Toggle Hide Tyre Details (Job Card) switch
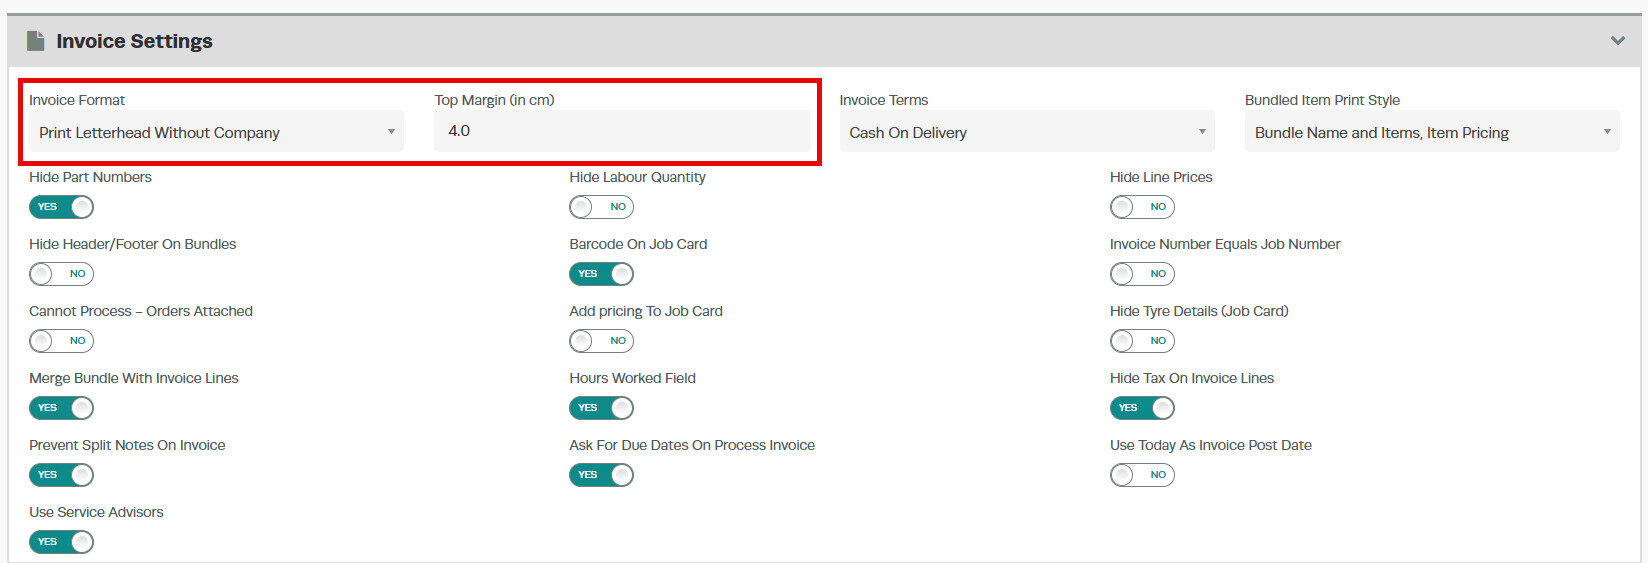 pos(1142,341)
